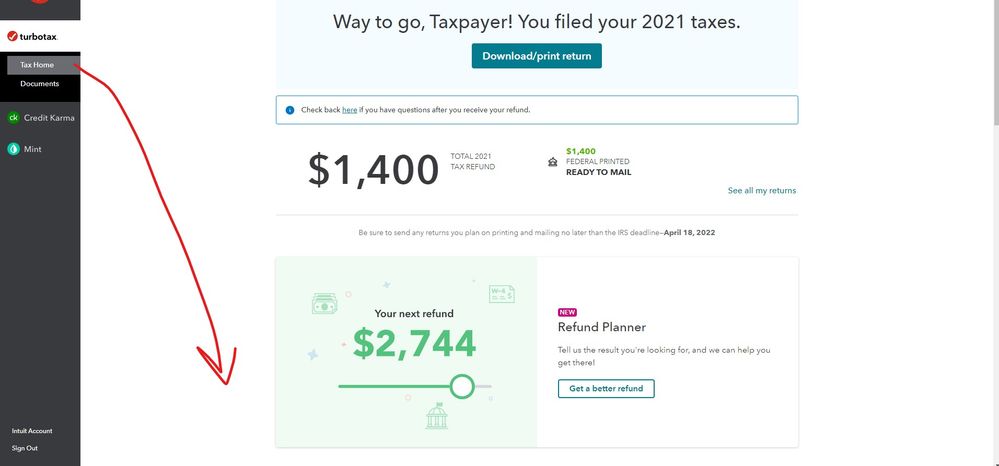The width and height of the screenshot is (999, 466).
Task: Click the TurboTax checkmark logo icon
Action: pyautogui.click(x=12, y=36)
